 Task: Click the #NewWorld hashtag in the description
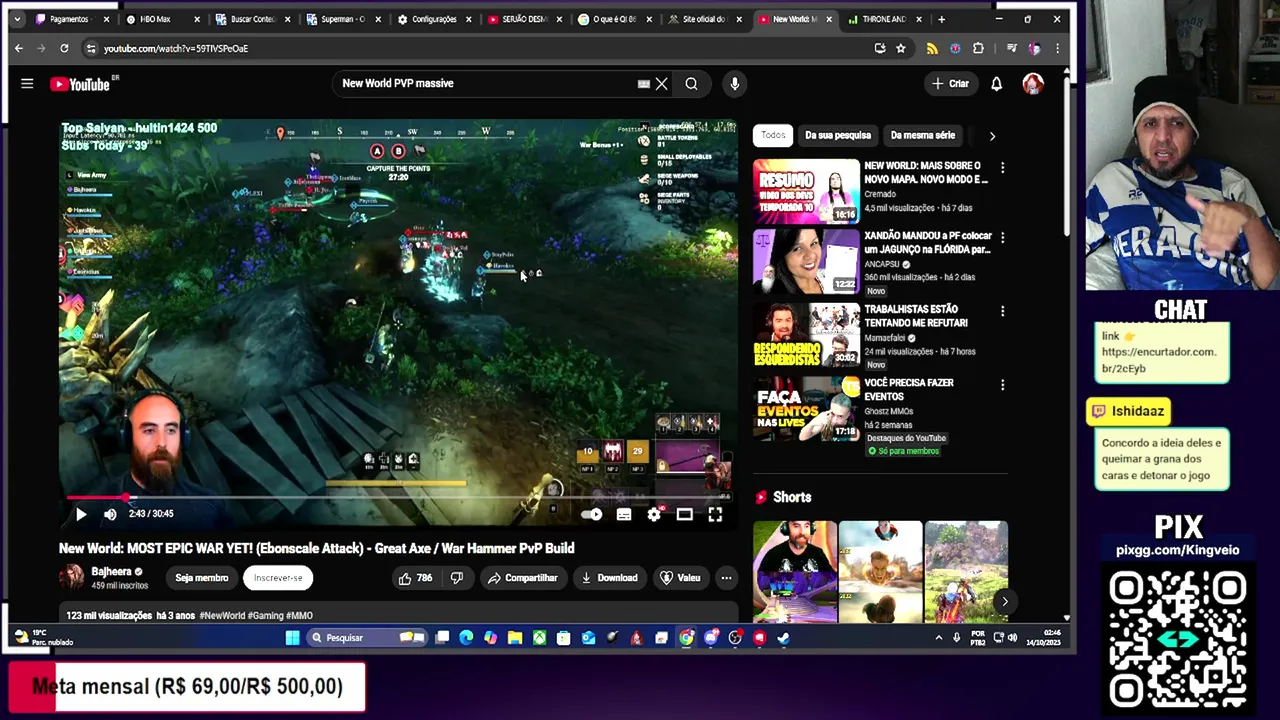coord(222,616)
